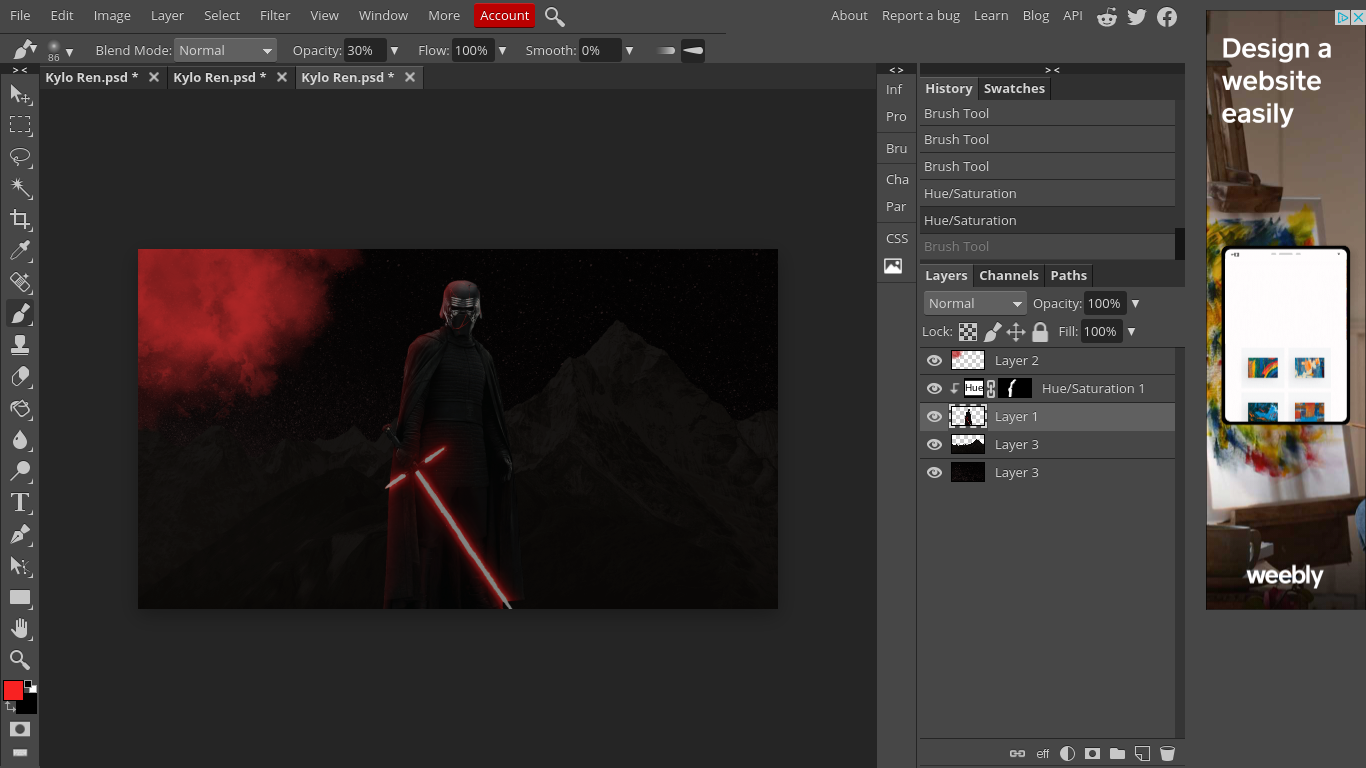Hide the Hue/Saturation 1 layer eye
Image resolution: width=1366 pixels, height=768 pixels.
(935, 388)
